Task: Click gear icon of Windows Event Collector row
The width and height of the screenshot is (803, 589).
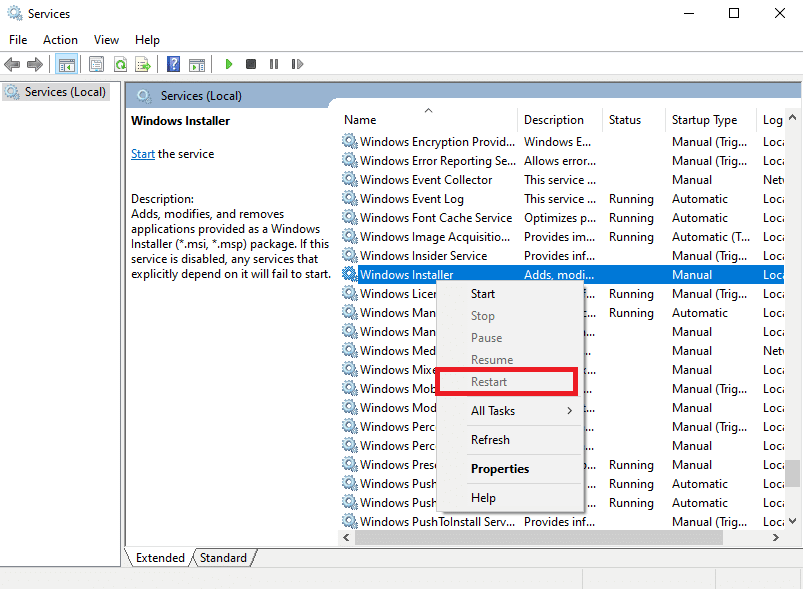Action: (350, 179)
